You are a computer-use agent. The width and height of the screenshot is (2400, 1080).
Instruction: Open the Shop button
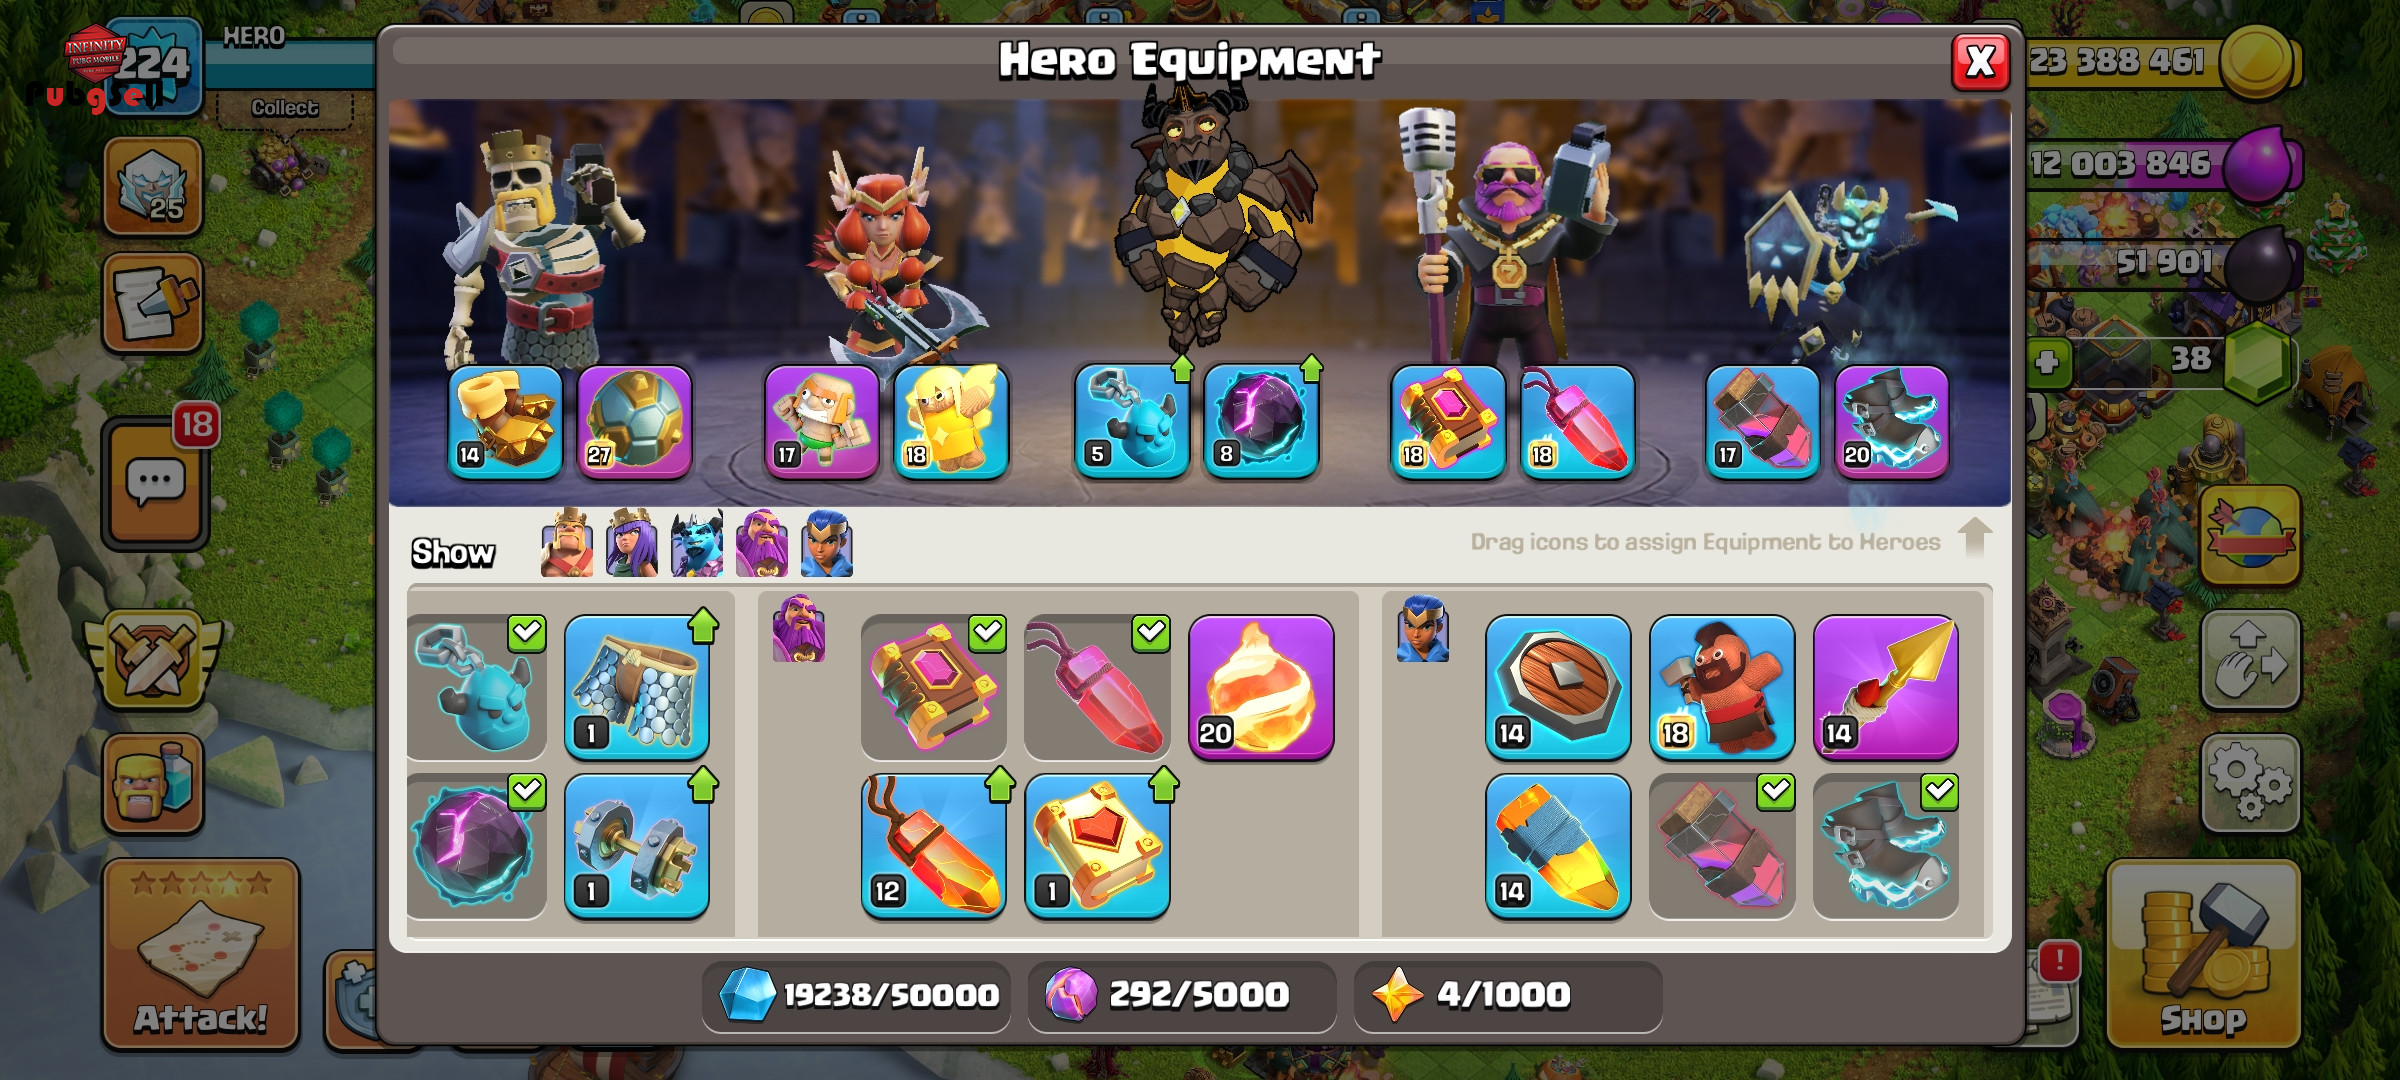pos(2203,953)
